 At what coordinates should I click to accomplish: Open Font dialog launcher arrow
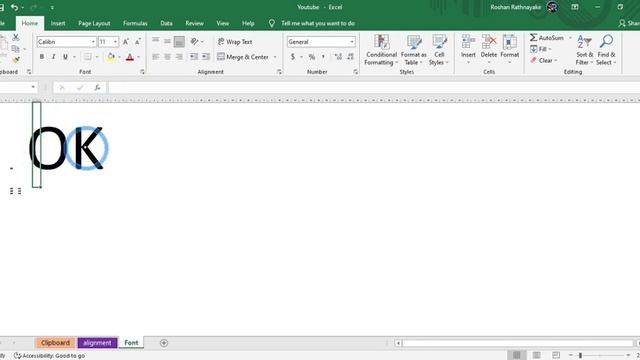pyautogui.click(x=142, y=72)
